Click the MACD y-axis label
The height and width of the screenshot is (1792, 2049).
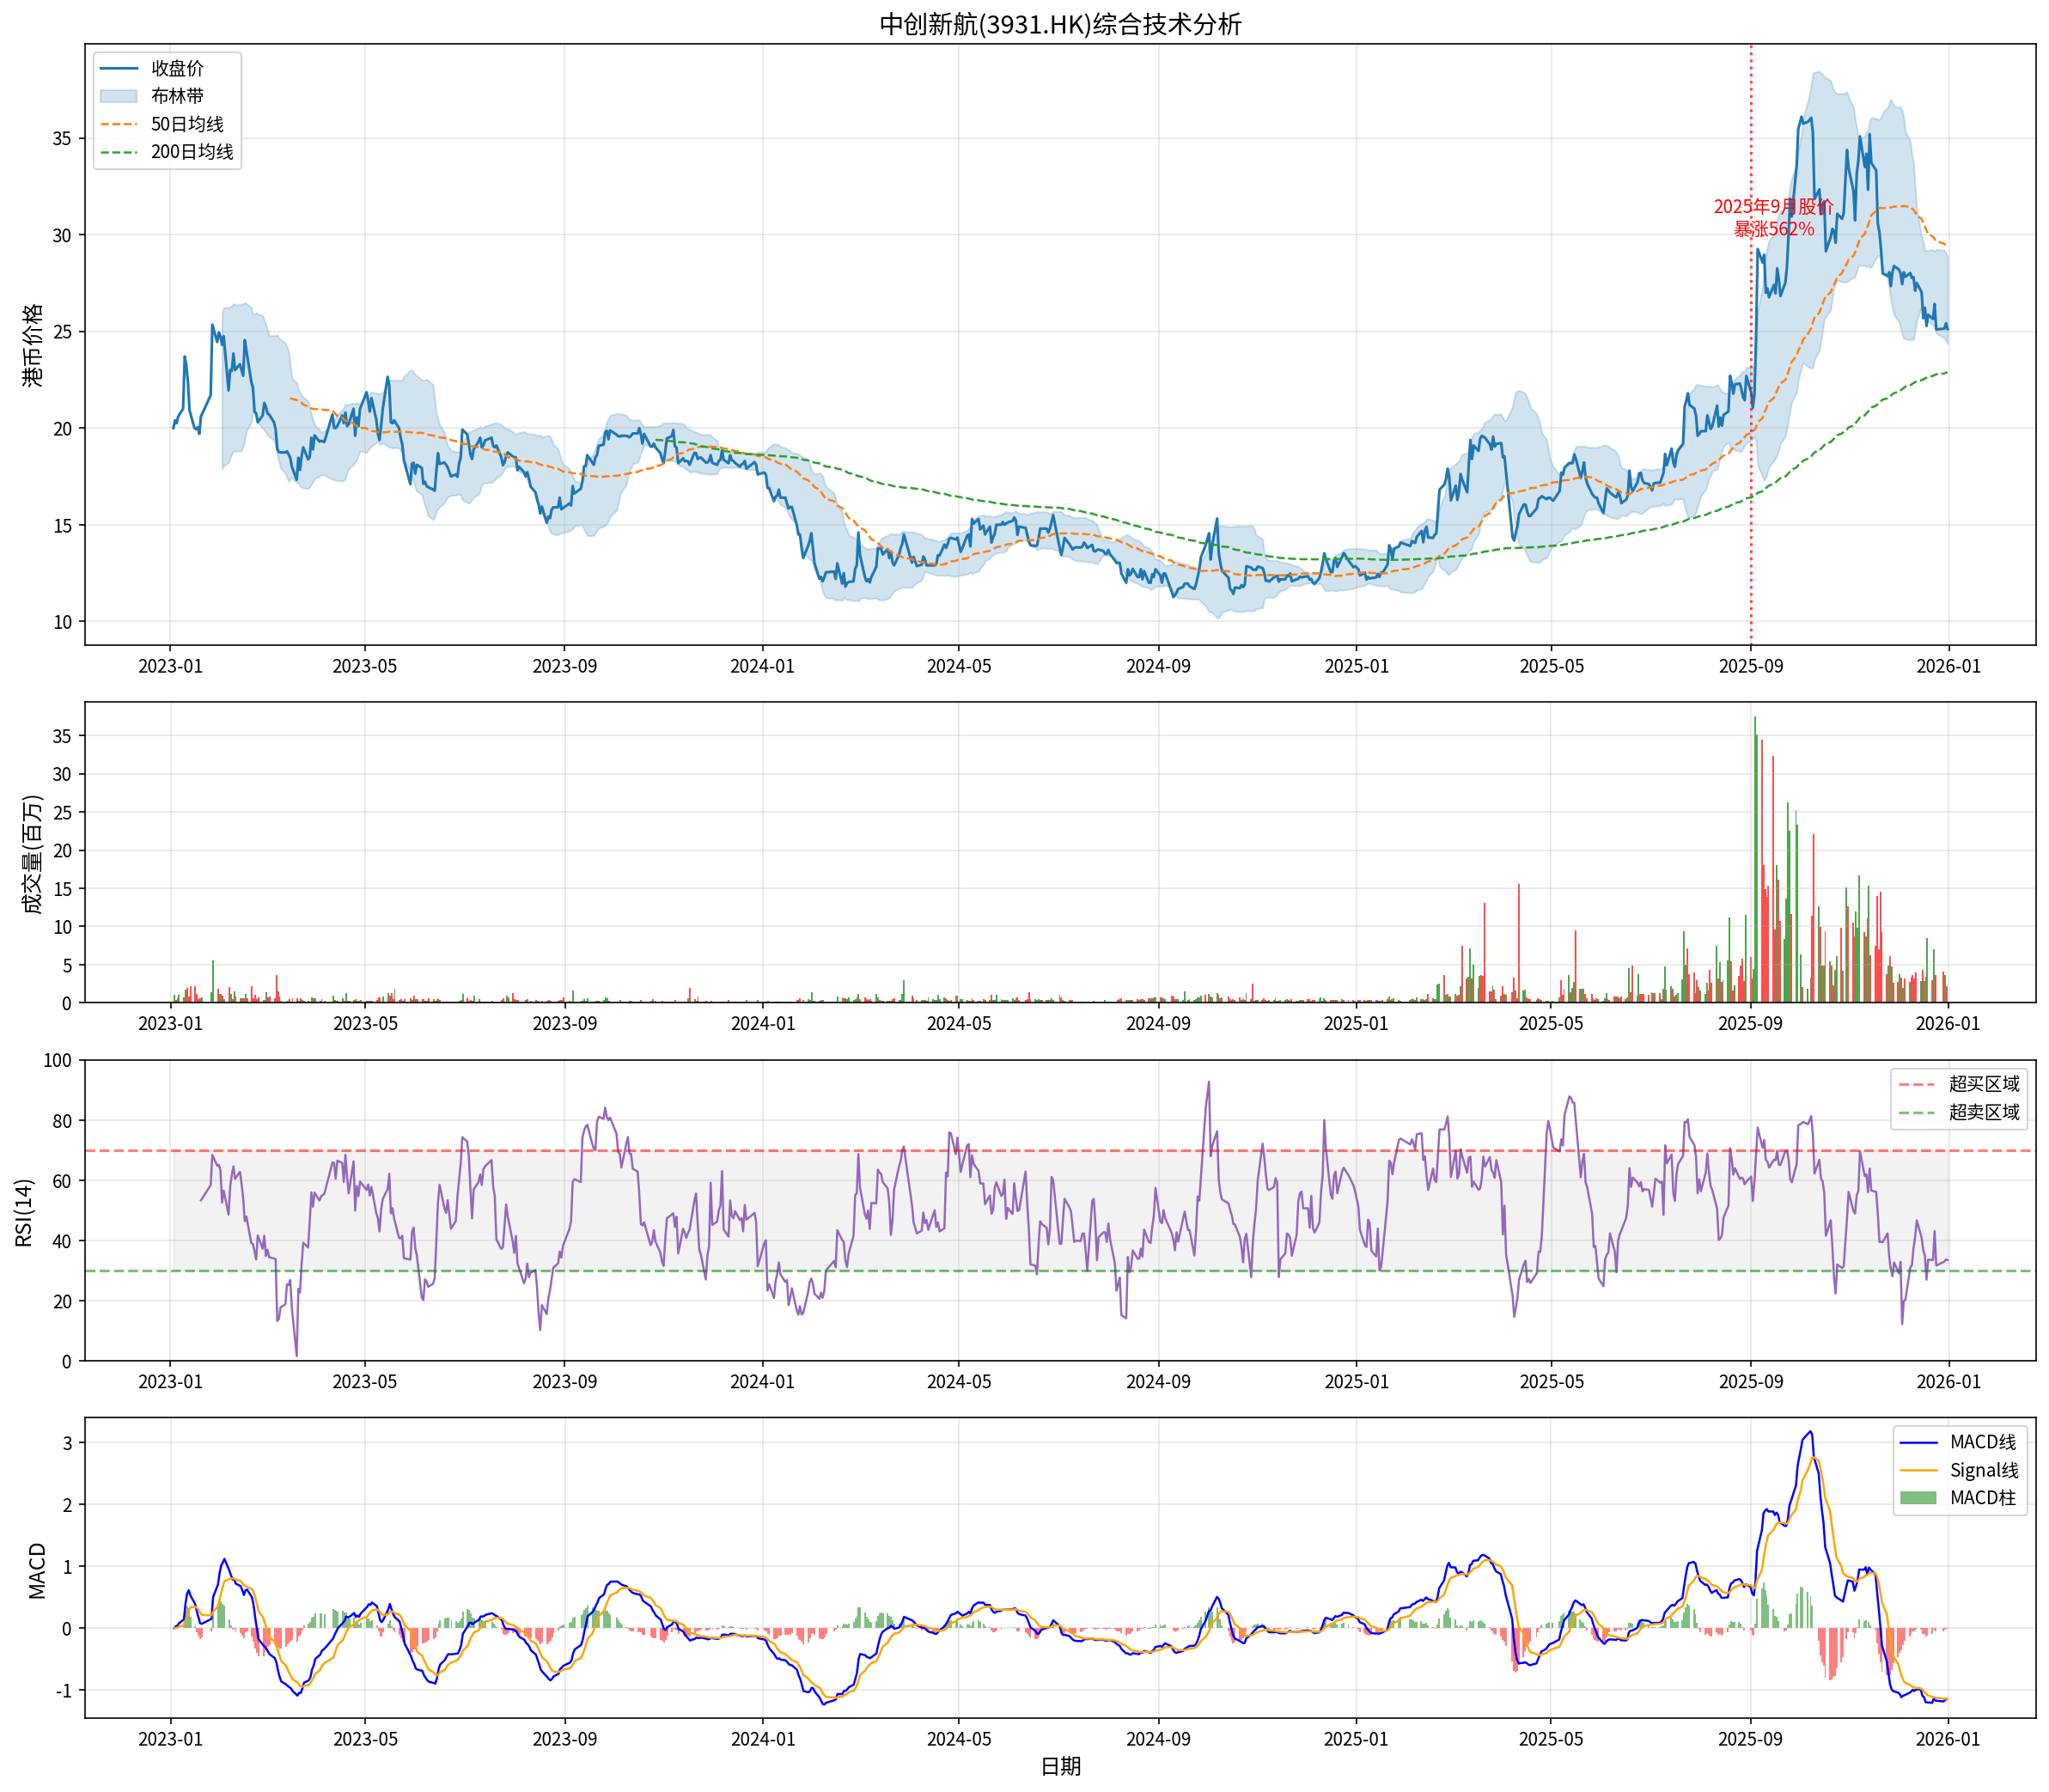[x=37, y=1571]
